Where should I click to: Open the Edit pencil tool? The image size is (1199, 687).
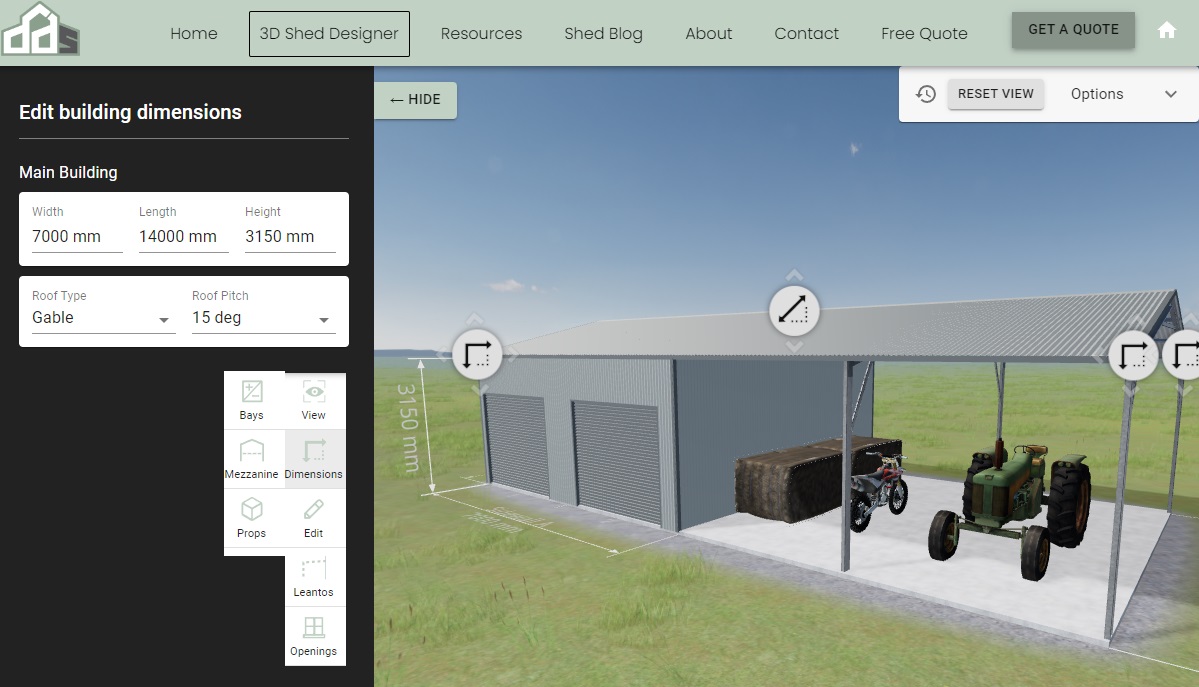coord(314,518)
